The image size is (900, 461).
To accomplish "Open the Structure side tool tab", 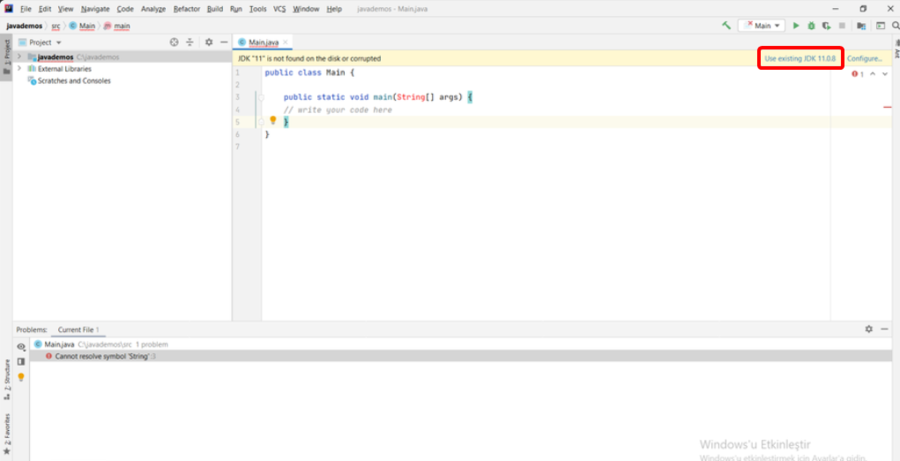I will pyautogui.click(x=7, y=380).
